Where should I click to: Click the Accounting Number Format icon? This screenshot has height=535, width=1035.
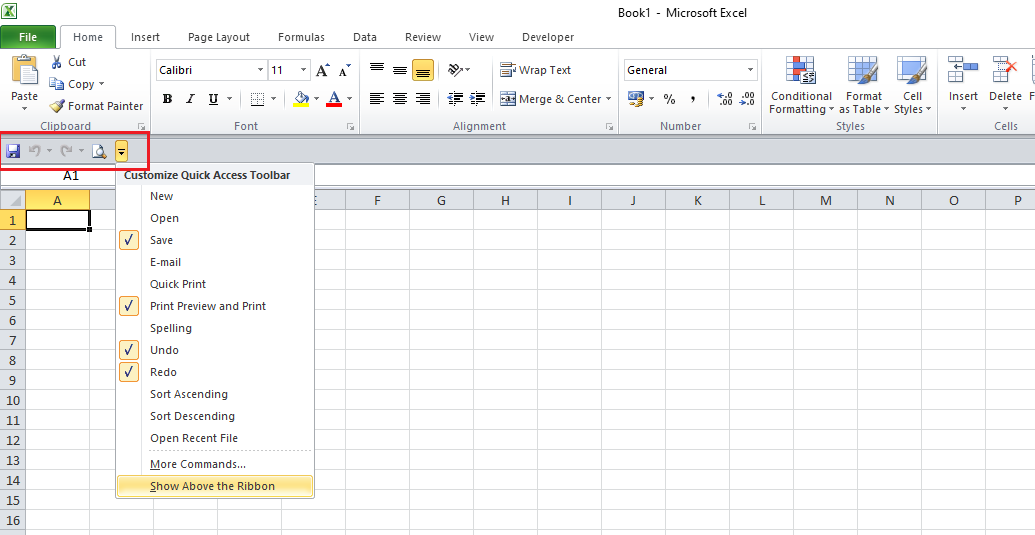point(636,99)
